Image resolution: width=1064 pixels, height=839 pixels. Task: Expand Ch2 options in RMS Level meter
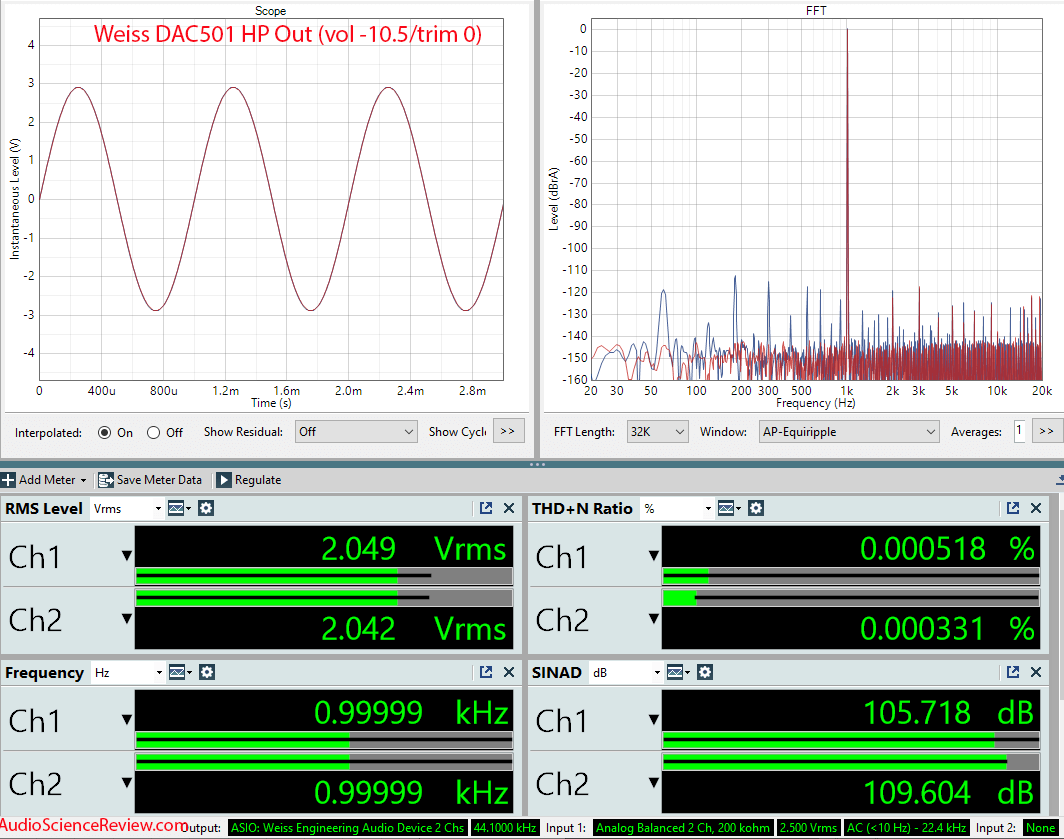(127, 618)
